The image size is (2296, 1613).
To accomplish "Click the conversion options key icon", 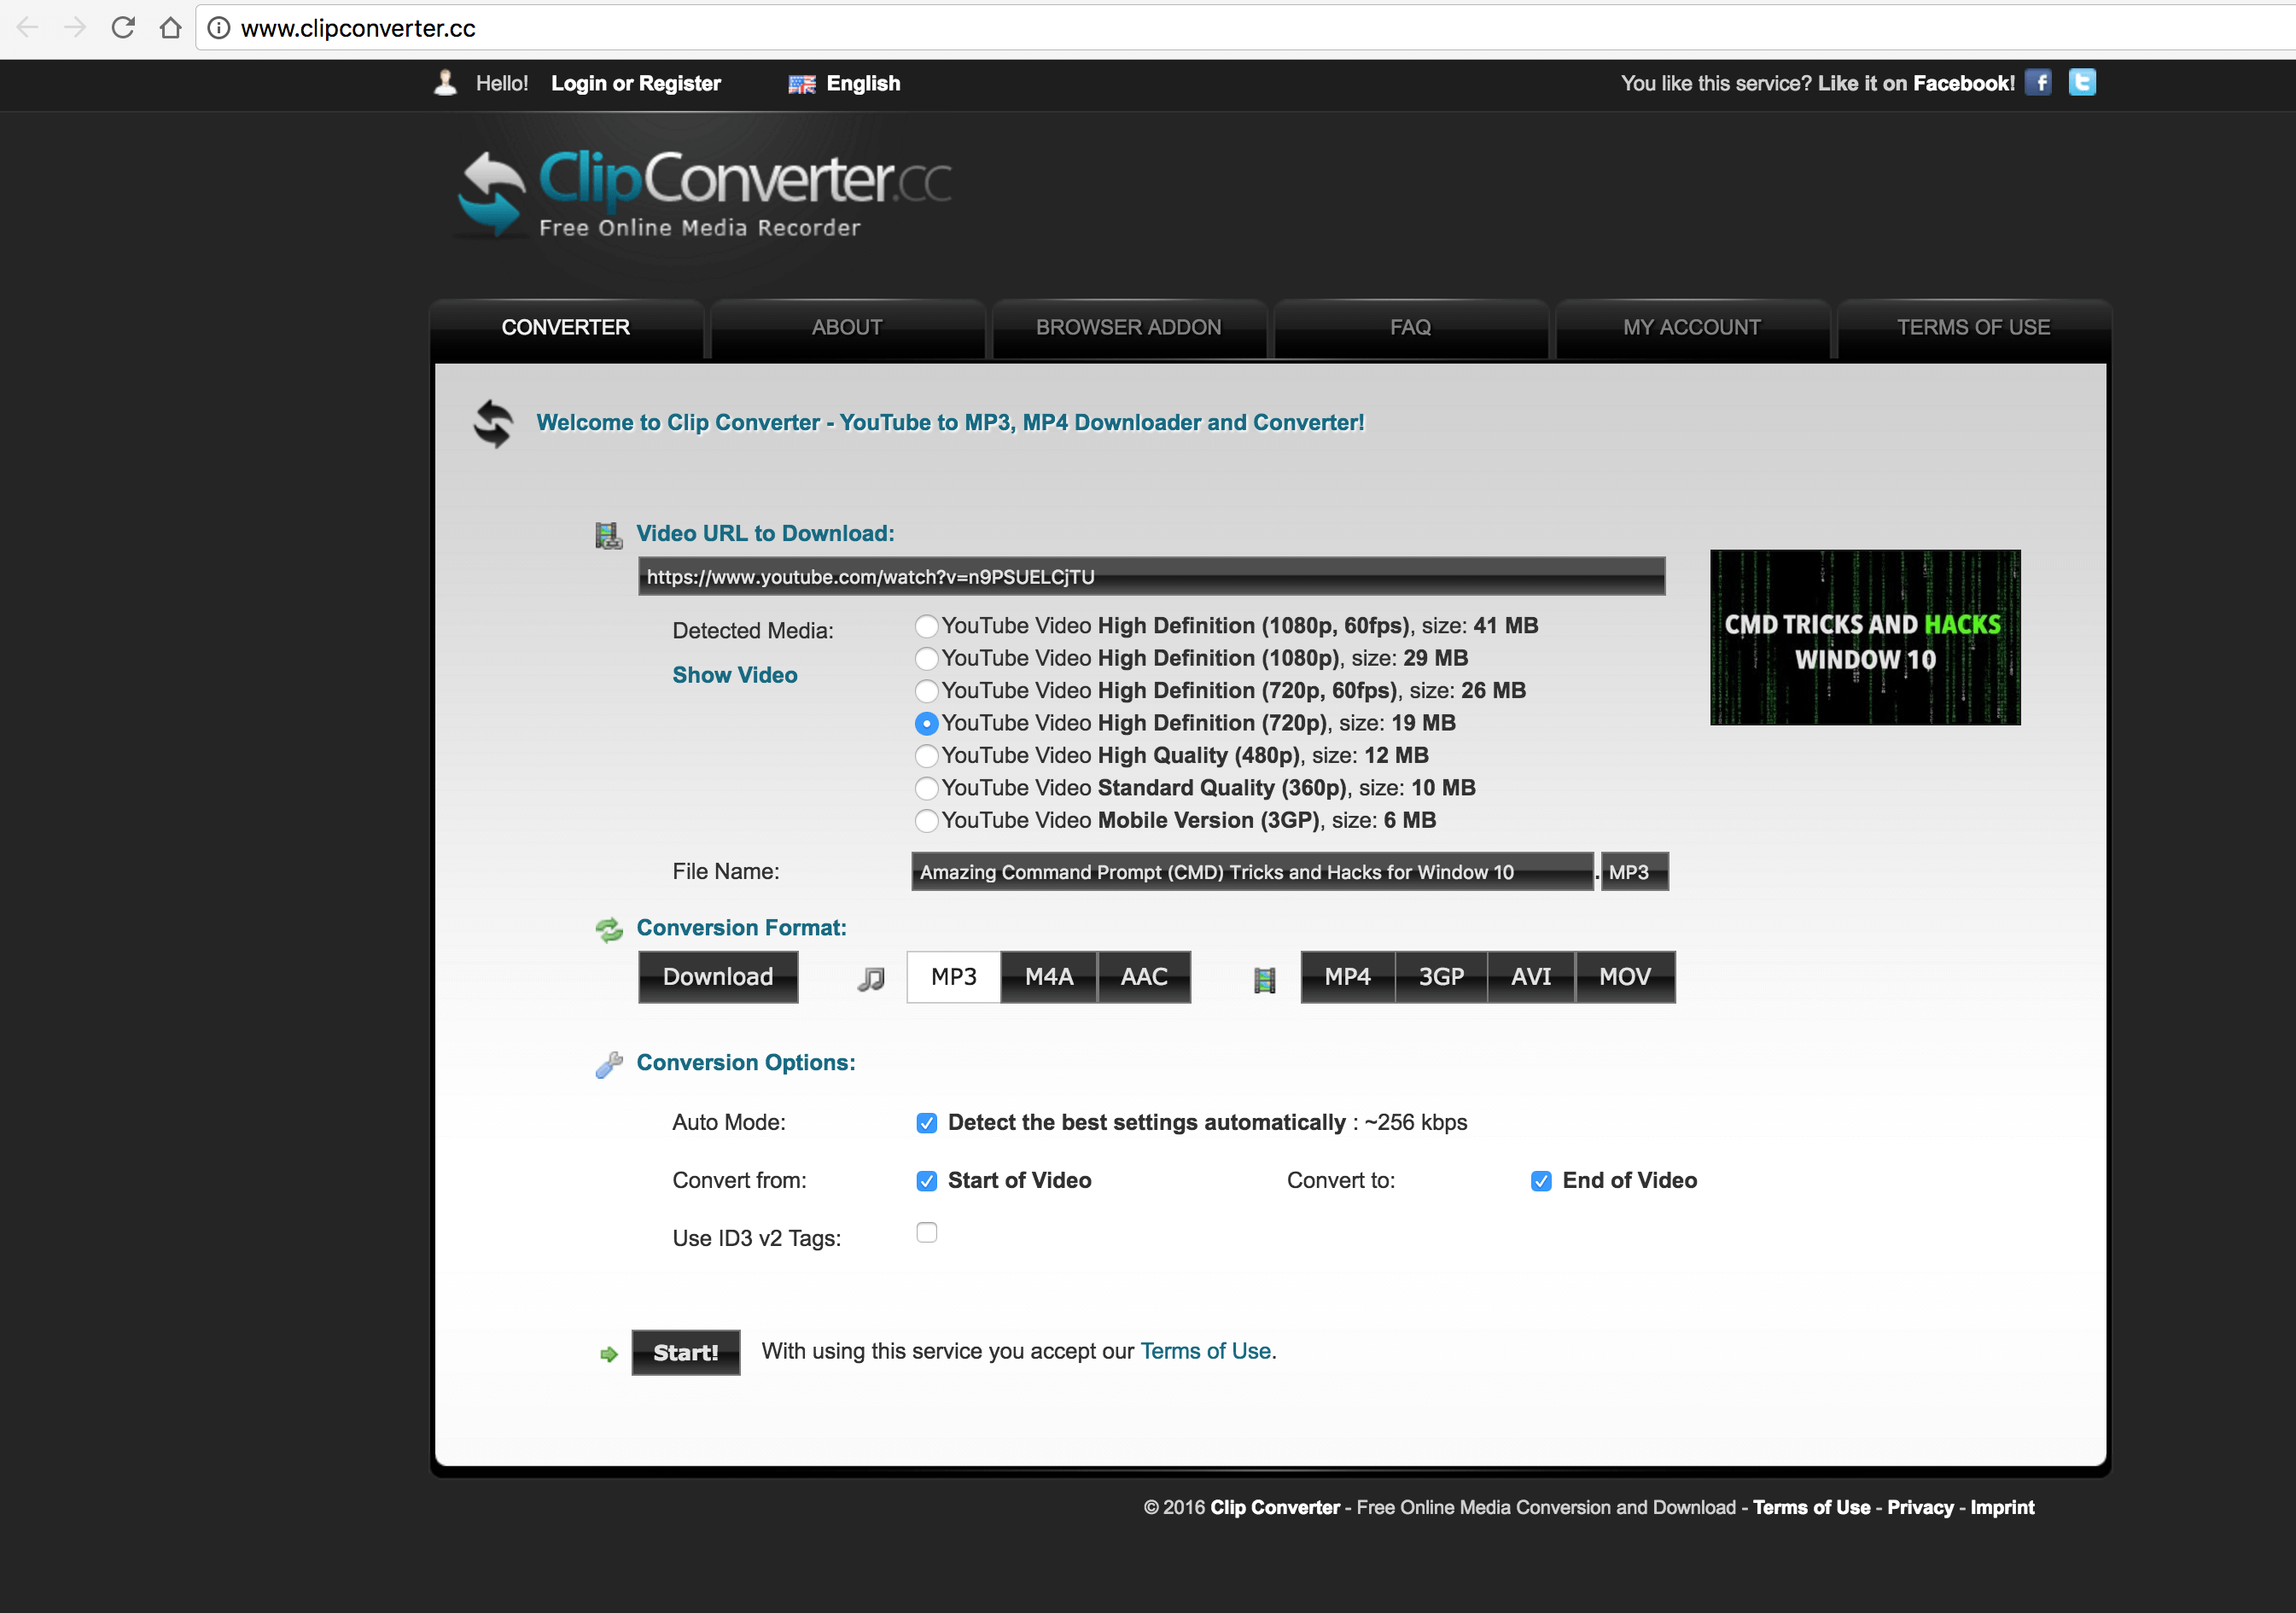I will [611, 1062].
